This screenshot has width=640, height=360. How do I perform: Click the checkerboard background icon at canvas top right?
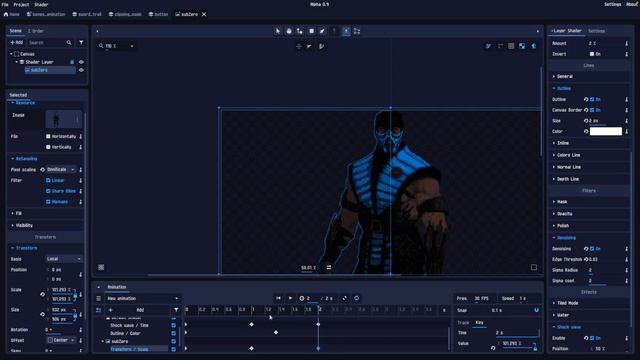pos(522,46)
